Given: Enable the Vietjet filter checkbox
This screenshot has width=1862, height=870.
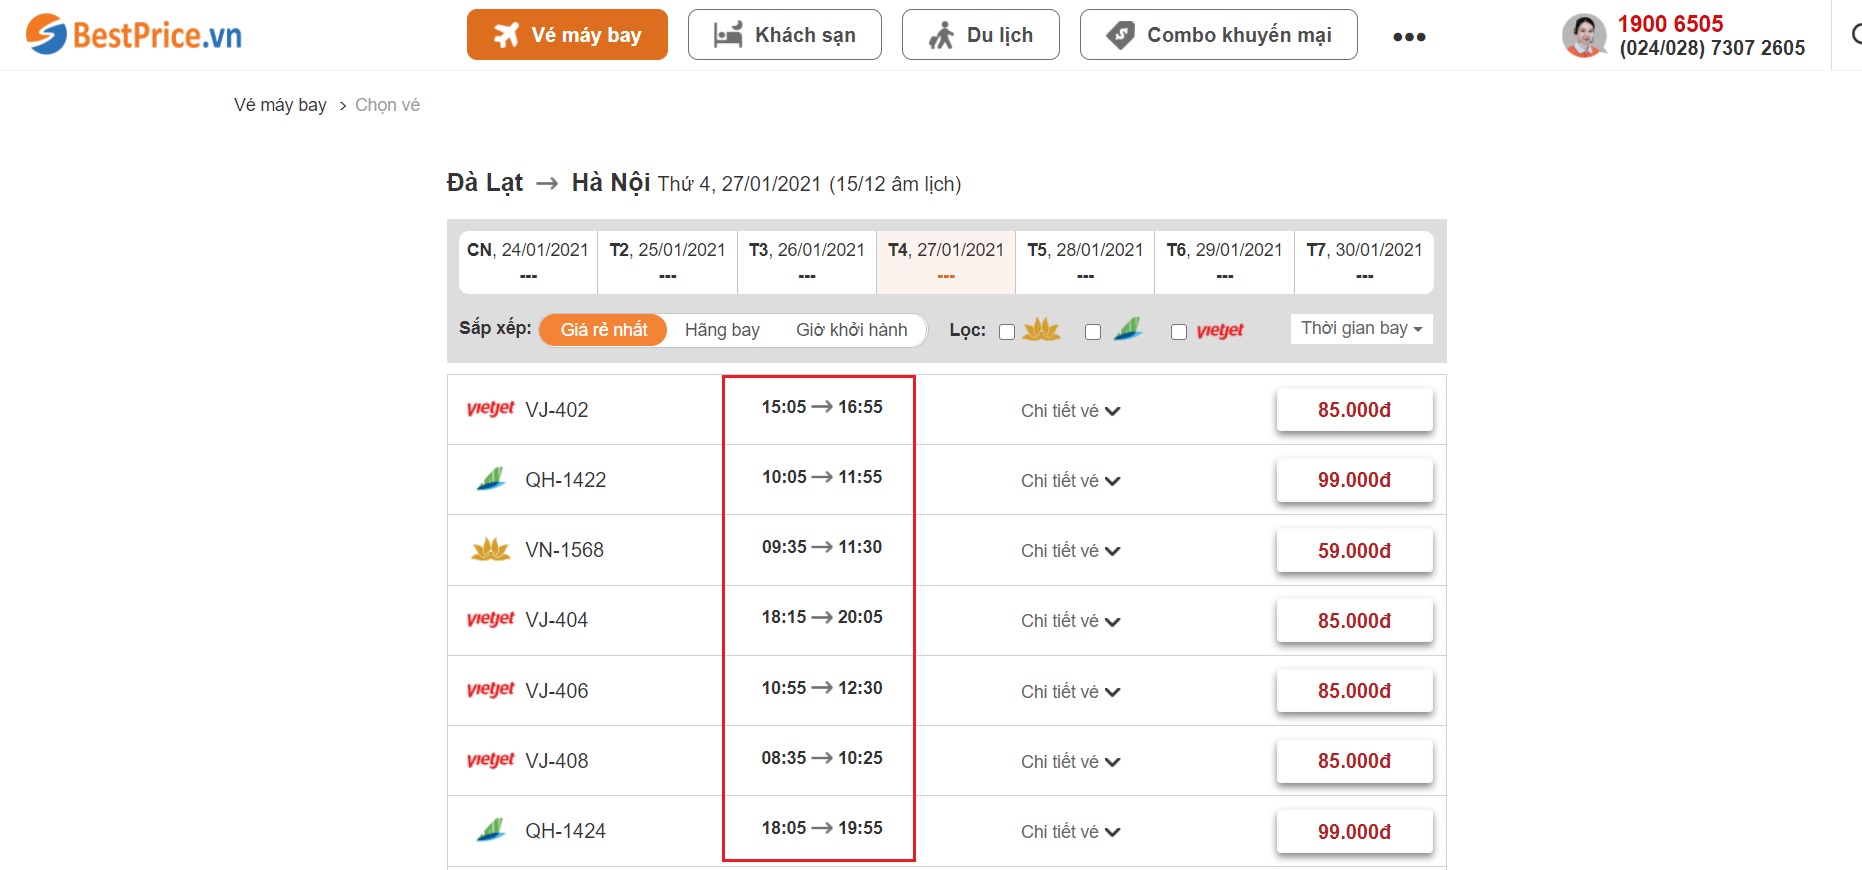Looking at the screenshot, I should 1179,332.
